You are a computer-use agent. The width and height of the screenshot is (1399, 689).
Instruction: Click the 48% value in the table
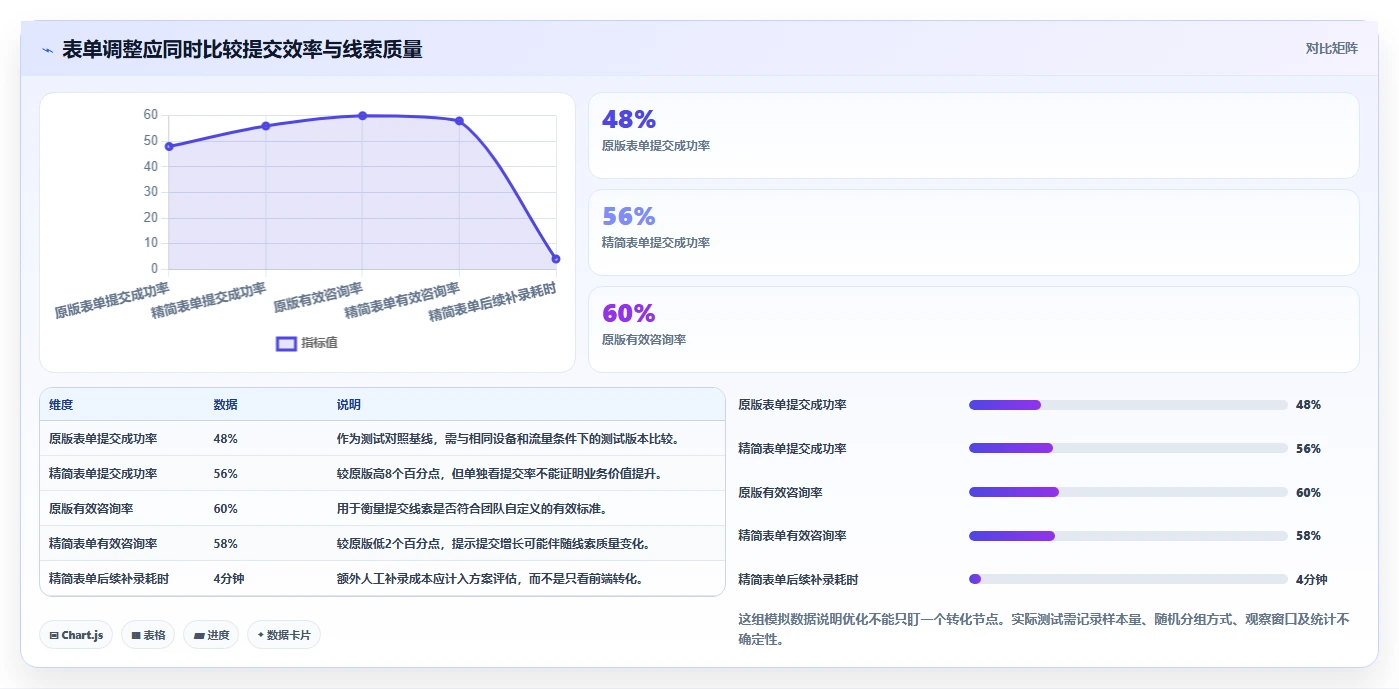click(x=225, y=439)
